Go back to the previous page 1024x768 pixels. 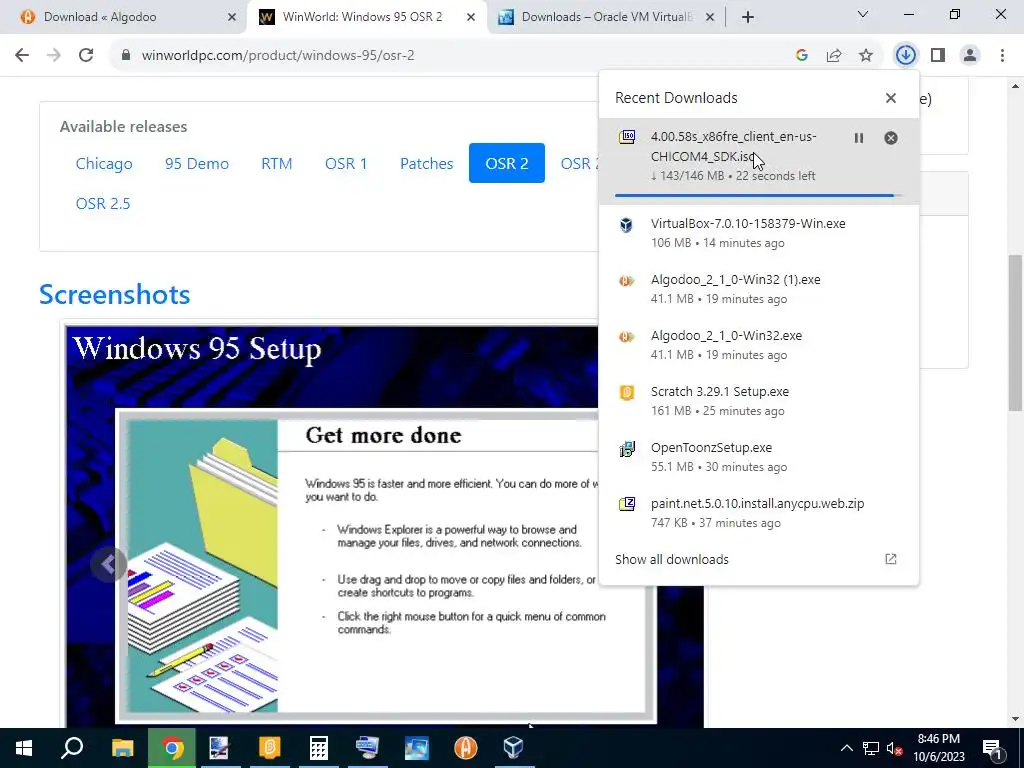coord(22,56)
